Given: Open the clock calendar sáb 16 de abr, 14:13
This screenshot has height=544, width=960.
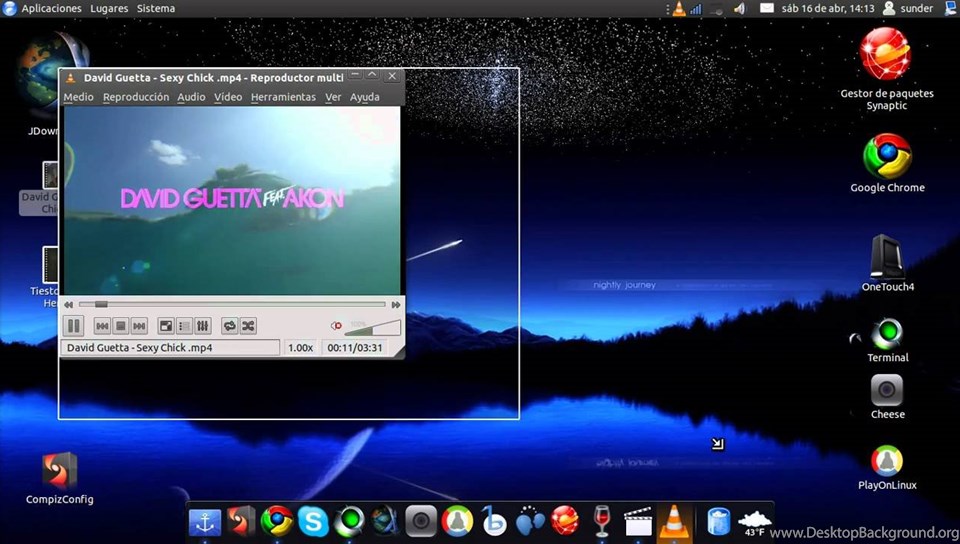Looking at the screenshot, I should [x=828, y=9].
